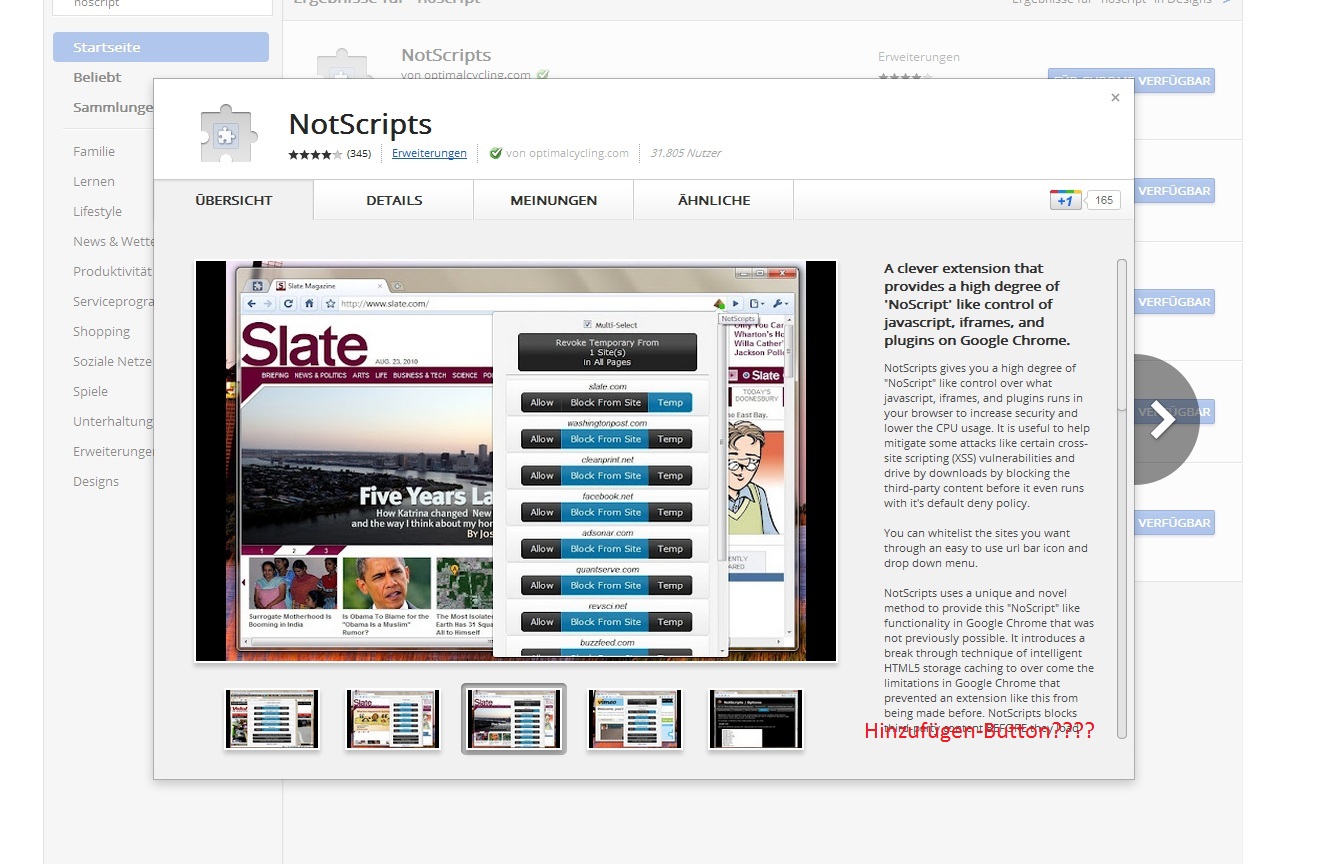Open the ÜBERSICHT tab

coord(234,200)
